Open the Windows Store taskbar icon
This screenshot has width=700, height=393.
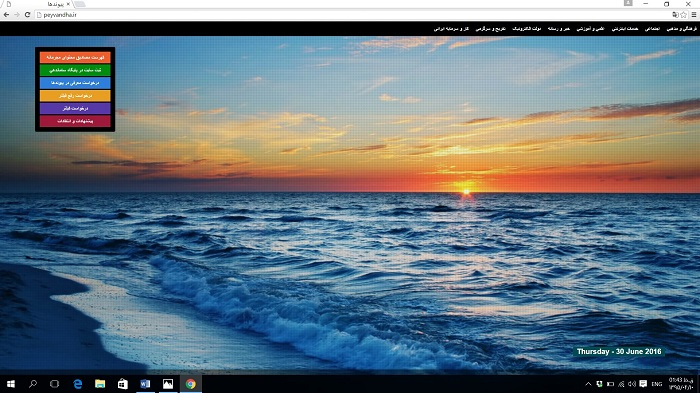pos(123,384)
